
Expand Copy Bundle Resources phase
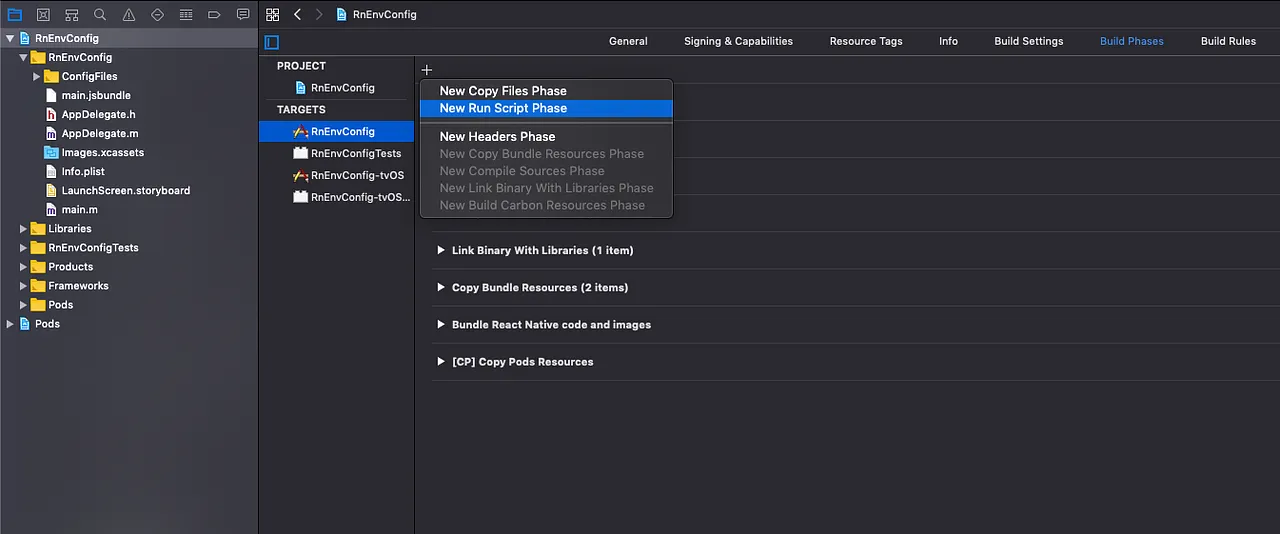point(441,287)
